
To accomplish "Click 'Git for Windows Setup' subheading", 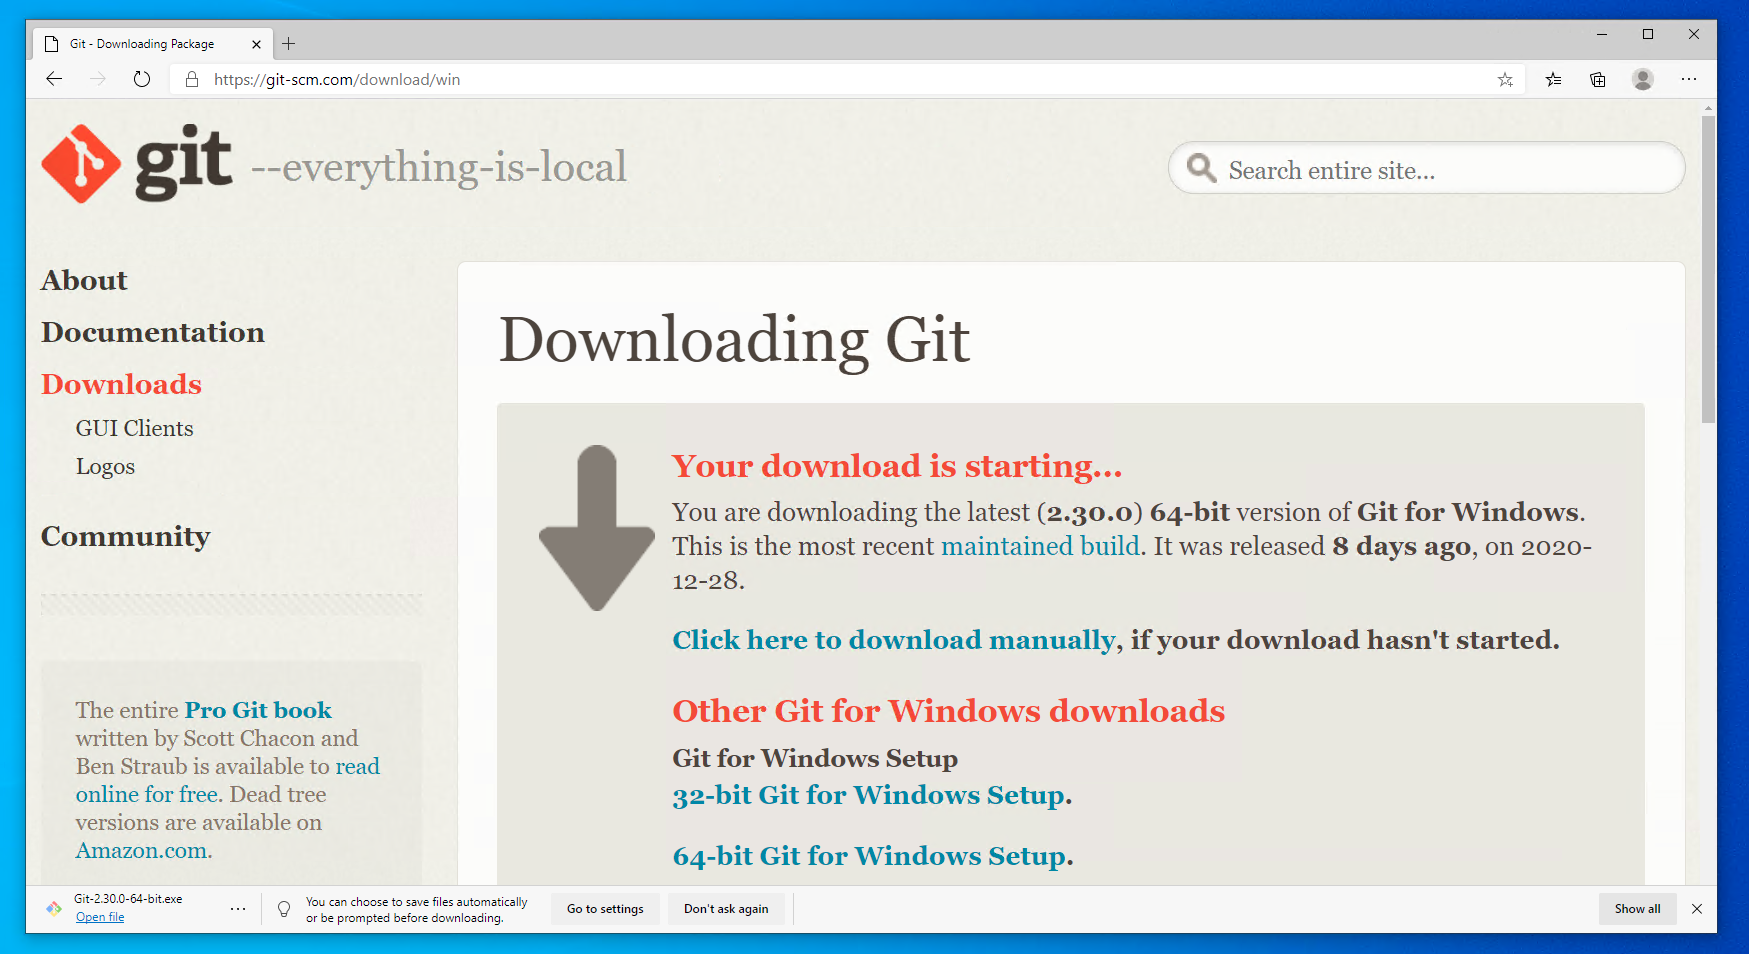I will coord(815,758).
